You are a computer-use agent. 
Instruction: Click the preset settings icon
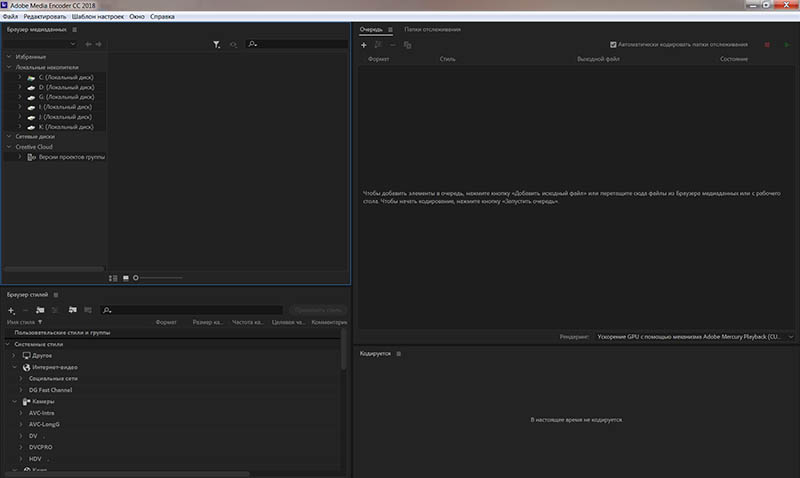click(x=55, y=310)
